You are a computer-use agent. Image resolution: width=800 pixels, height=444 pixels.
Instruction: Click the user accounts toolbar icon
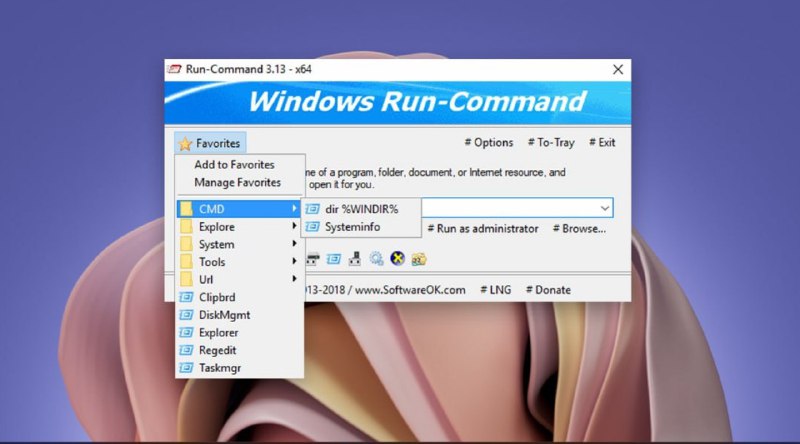tap(419, 259)
